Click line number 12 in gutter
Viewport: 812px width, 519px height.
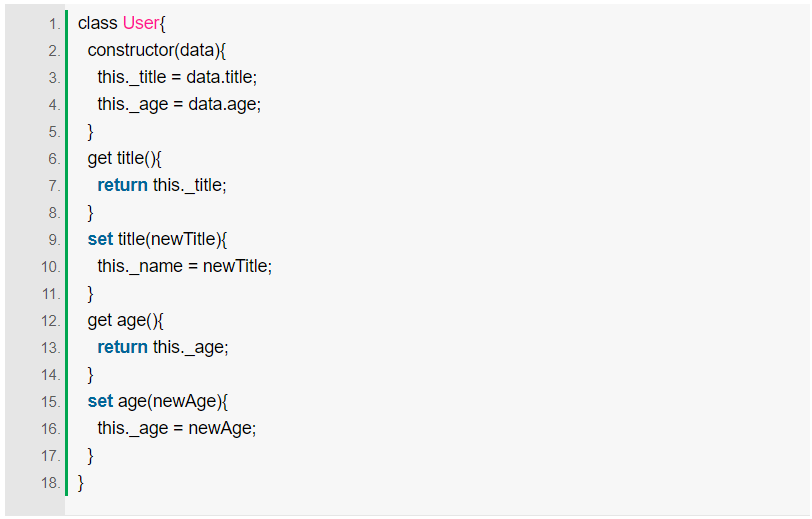pos(51,321)
